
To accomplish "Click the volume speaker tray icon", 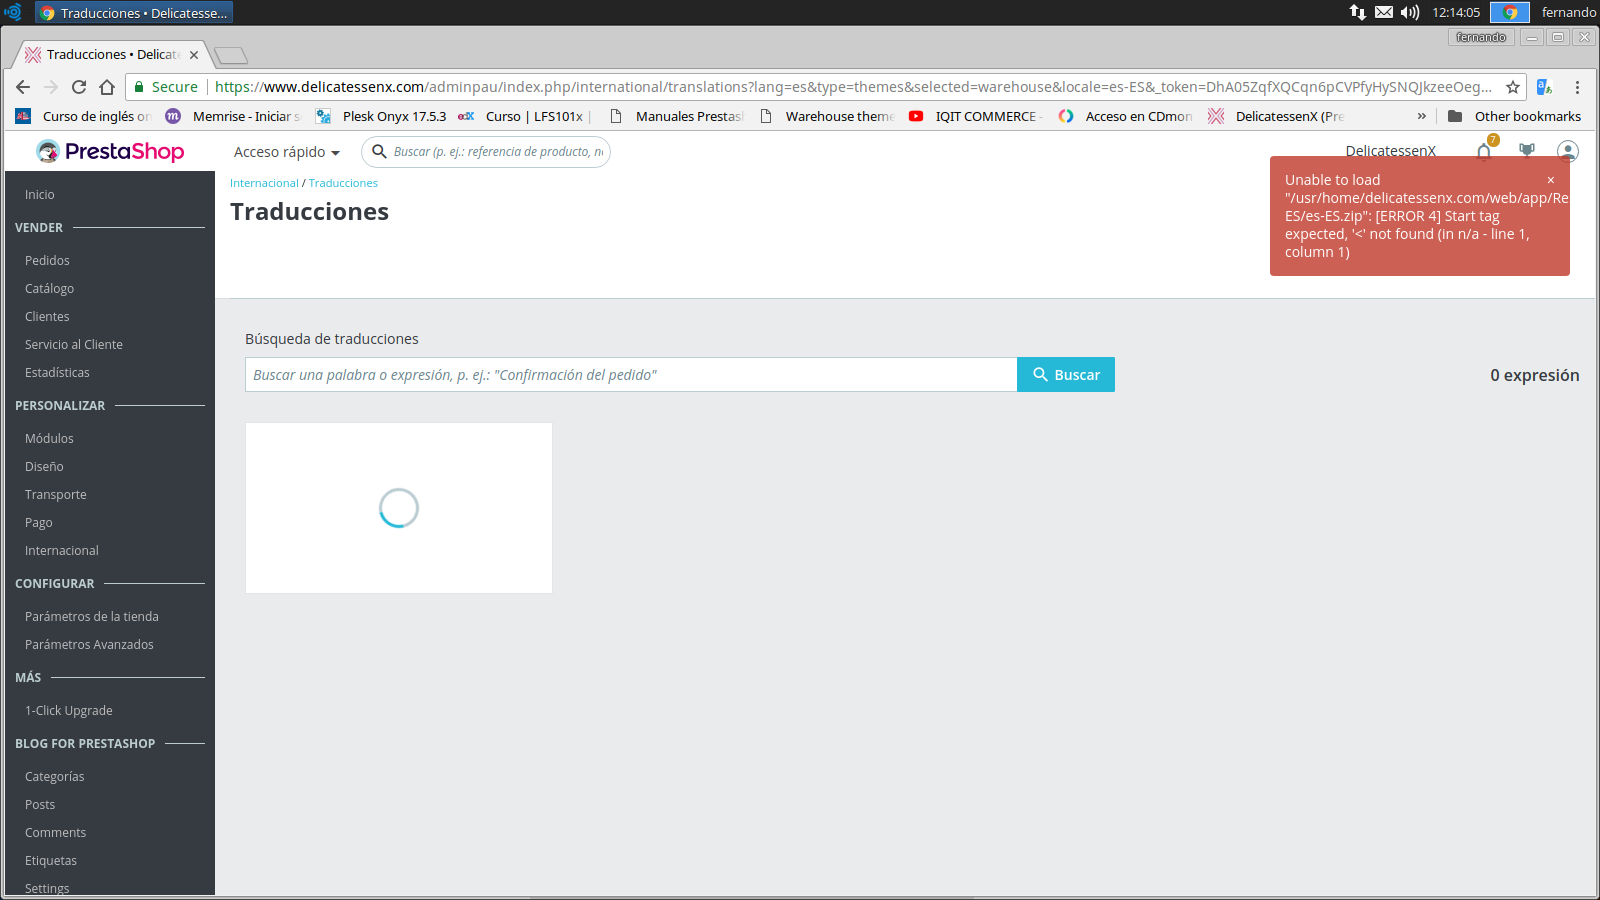I will point(1410,12).
